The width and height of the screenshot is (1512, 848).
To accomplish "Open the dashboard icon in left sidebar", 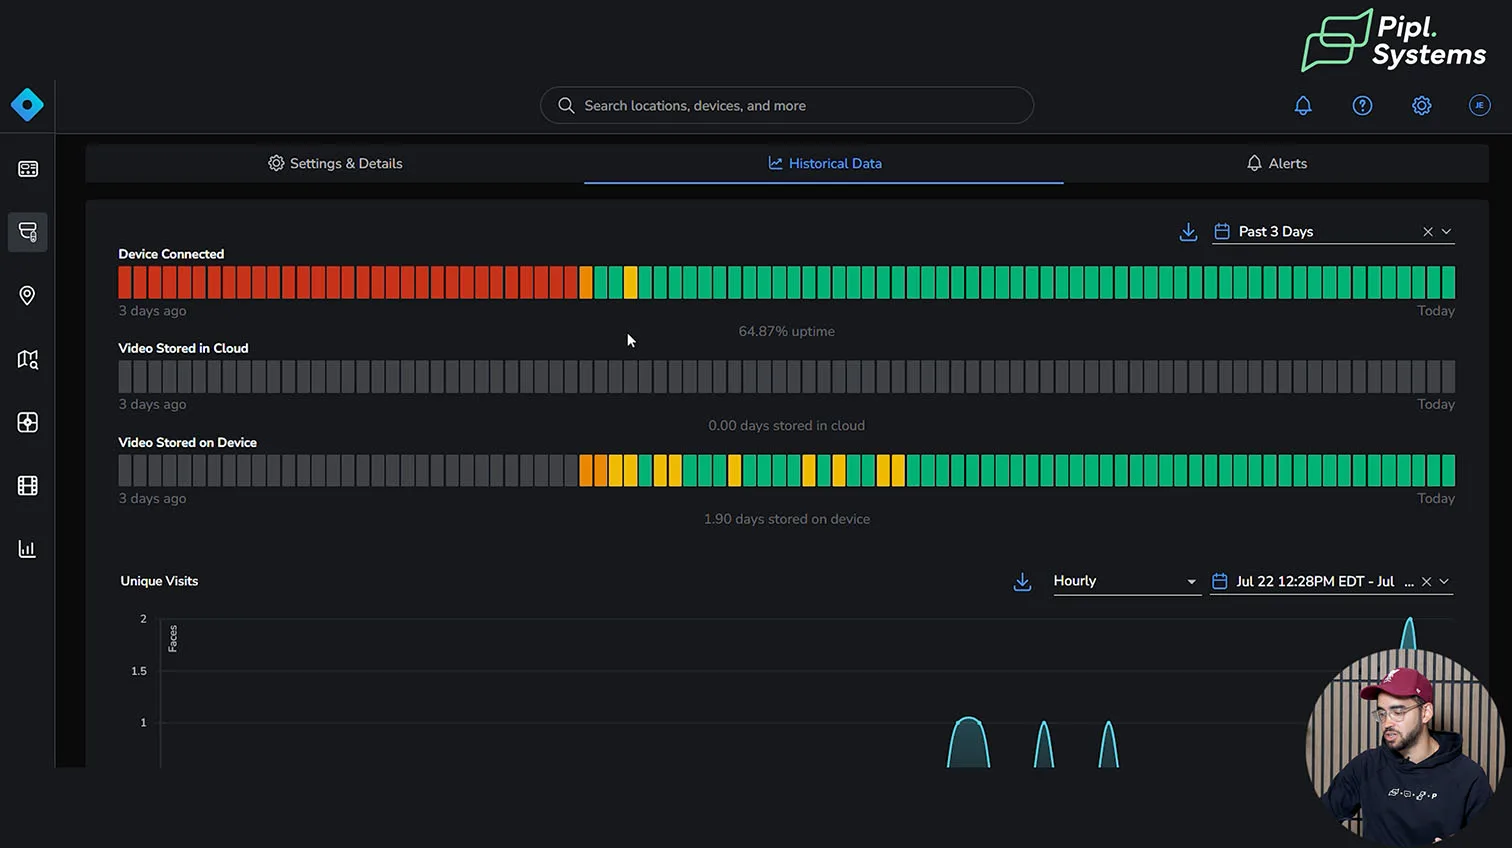I will coord(28,169).
